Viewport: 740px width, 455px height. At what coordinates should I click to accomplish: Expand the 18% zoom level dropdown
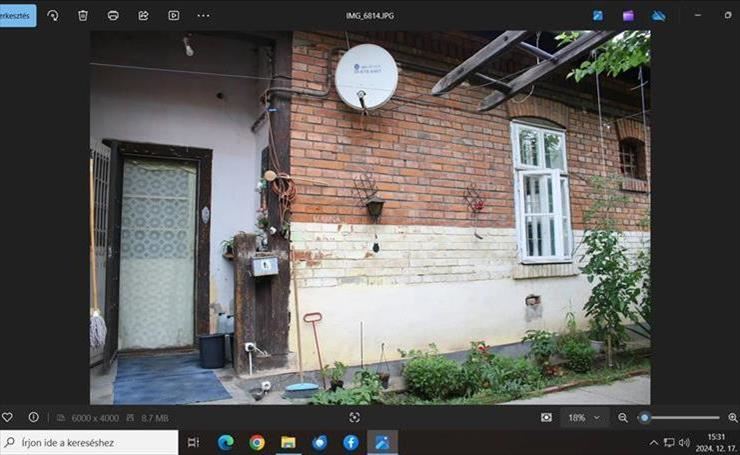[587, 417]
